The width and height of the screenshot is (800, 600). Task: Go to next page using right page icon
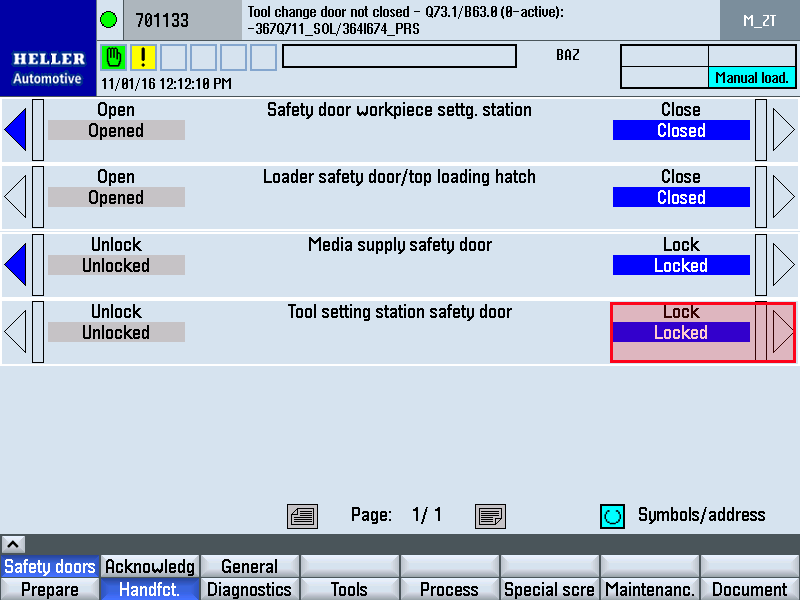point(490,516)
